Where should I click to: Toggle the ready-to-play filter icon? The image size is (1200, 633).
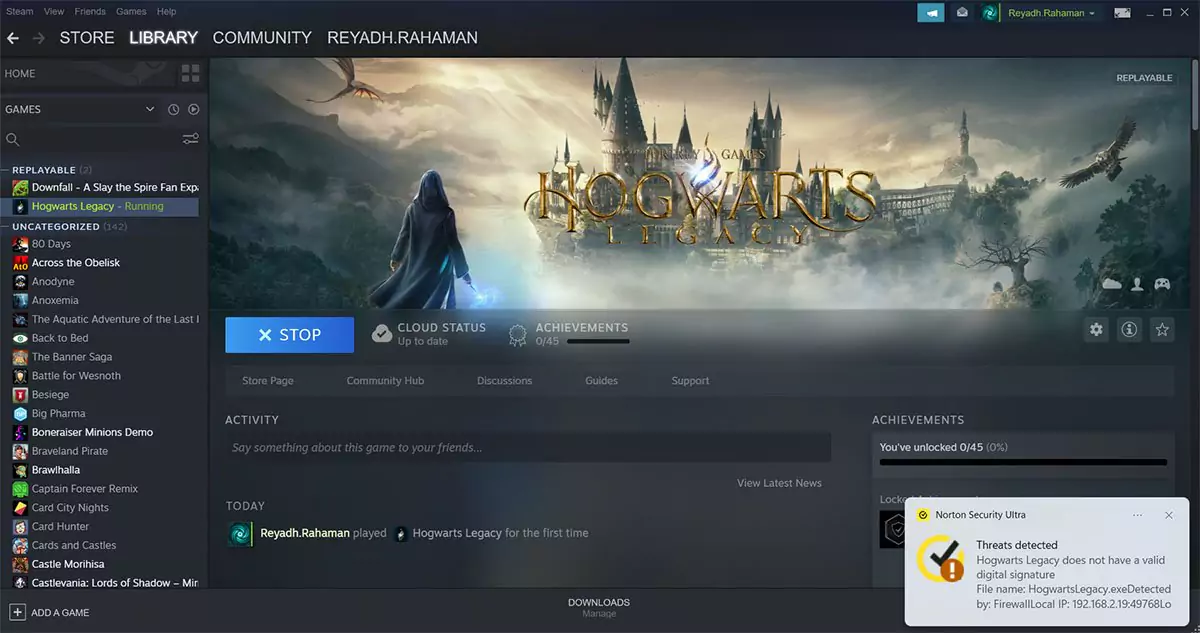coord(194,110)
